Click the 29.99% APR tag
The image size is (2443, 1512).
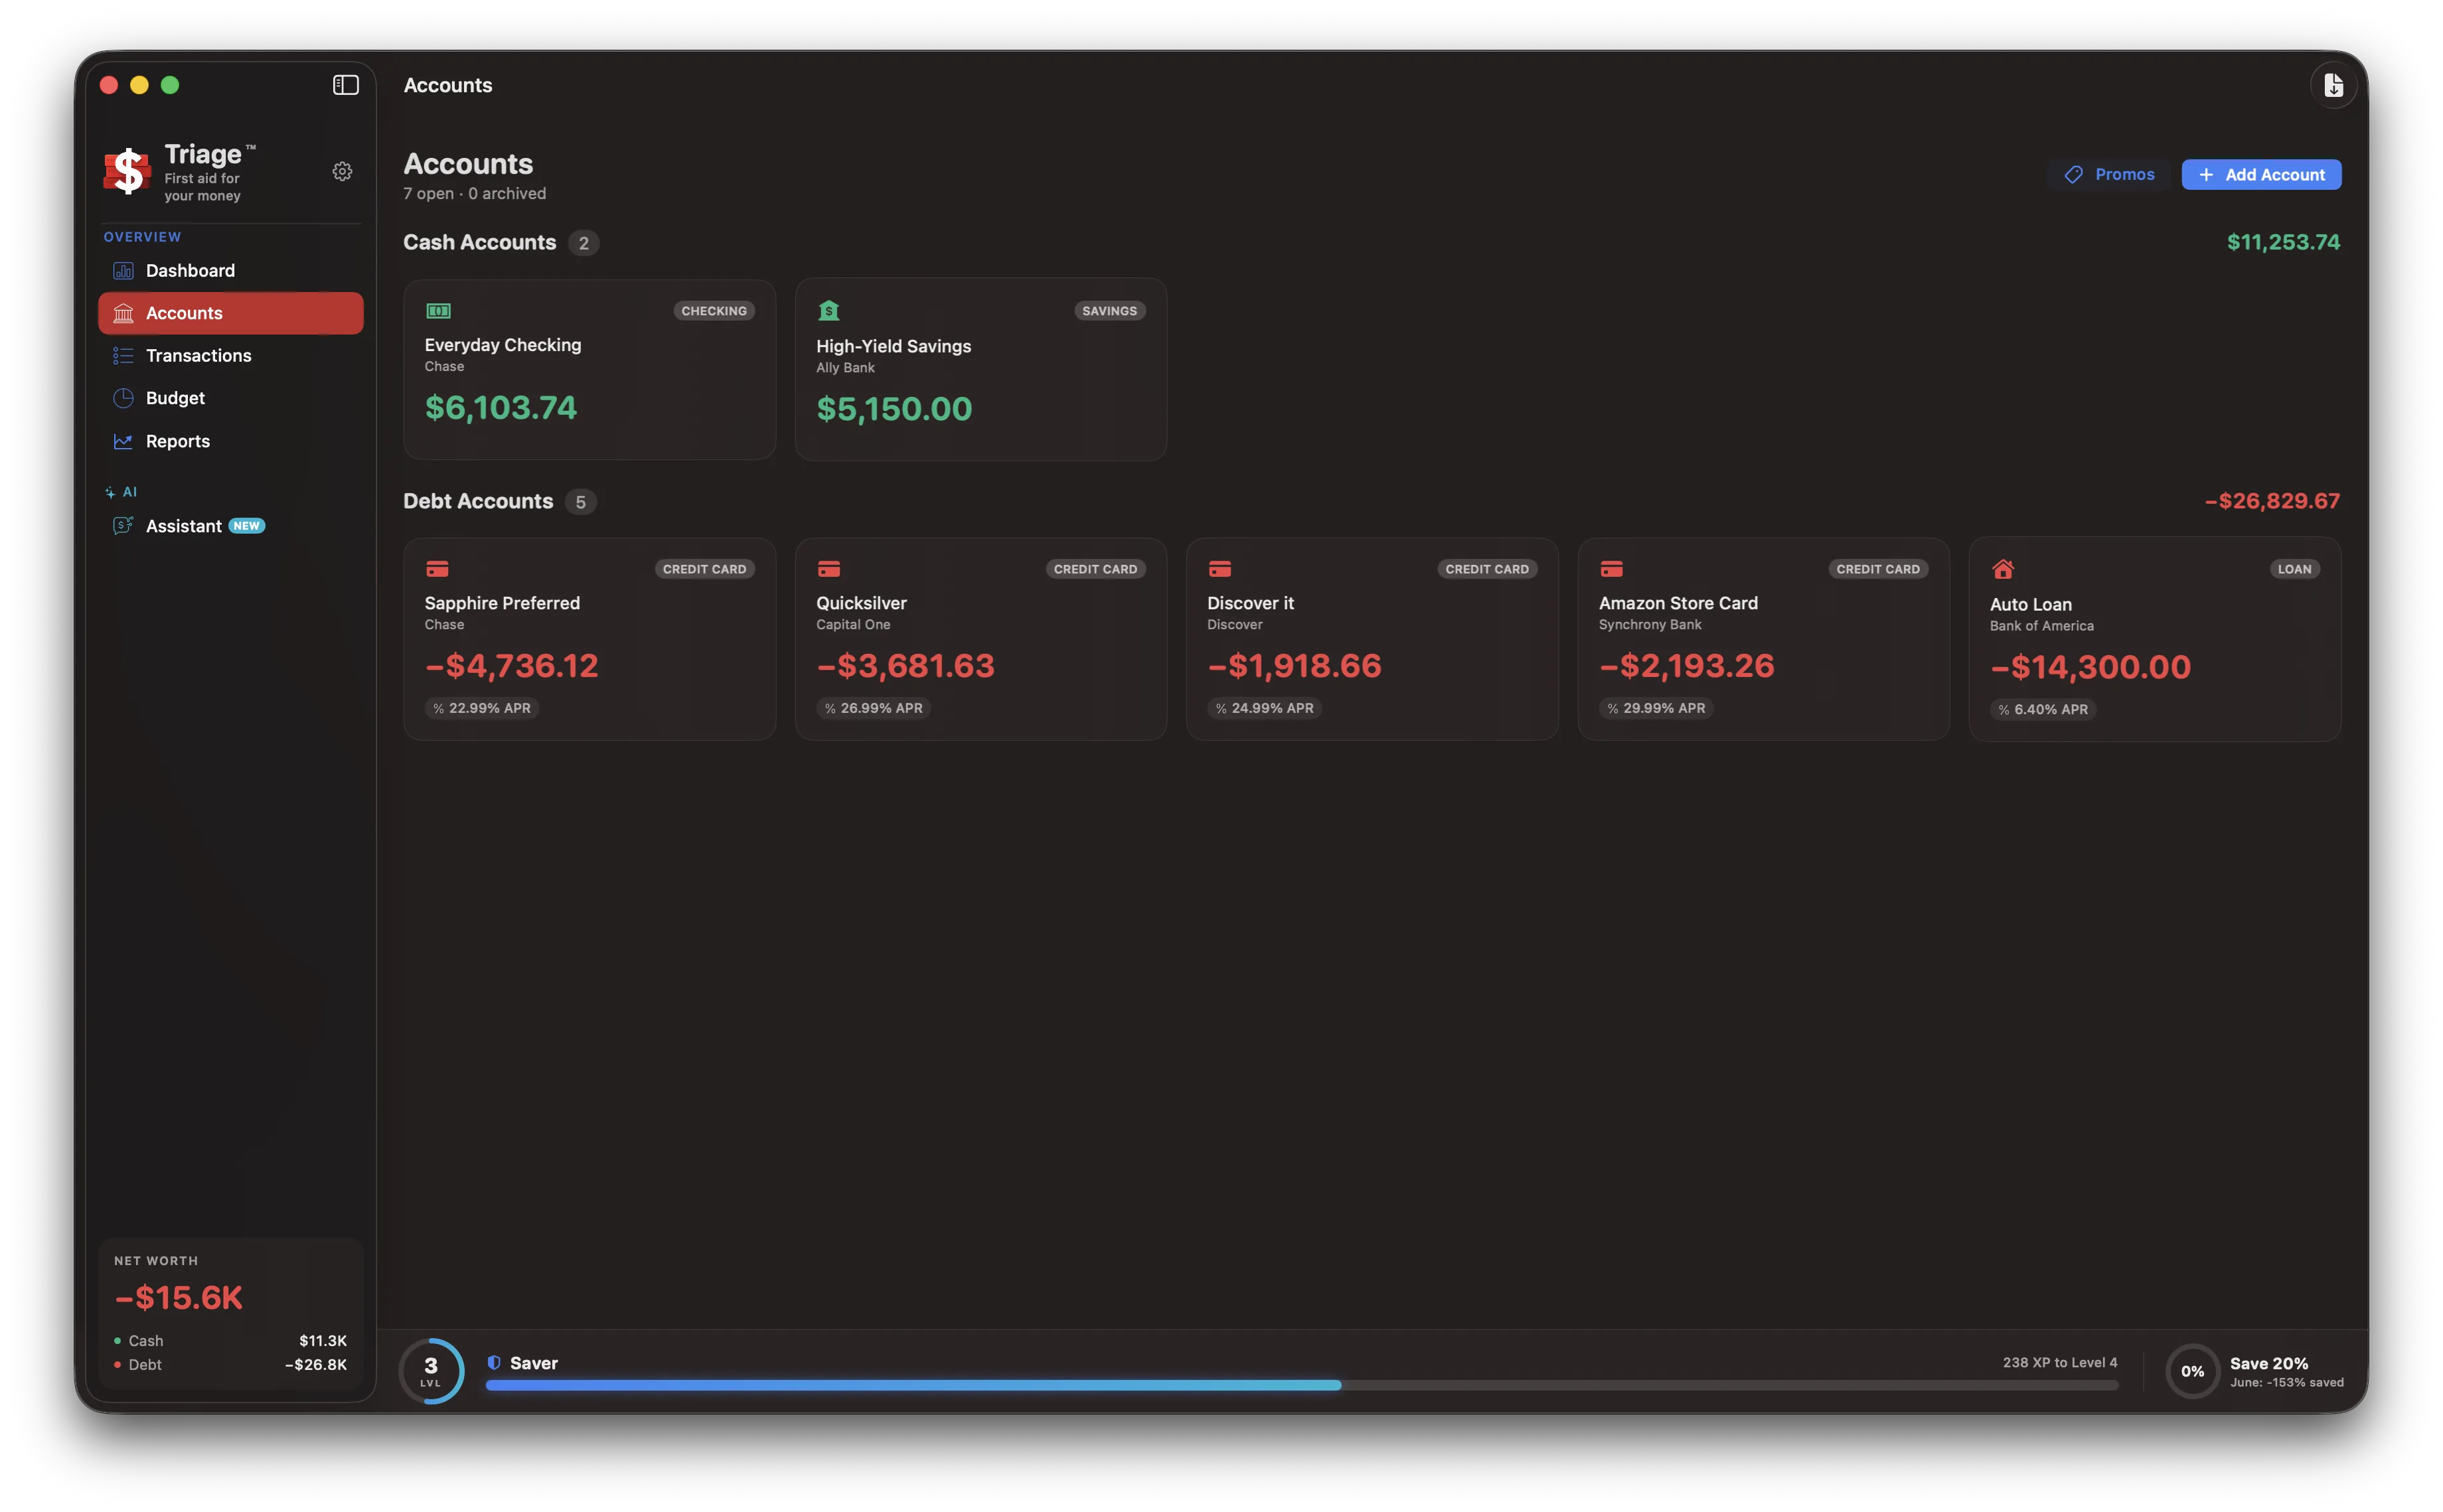[x=1656, y=708]
